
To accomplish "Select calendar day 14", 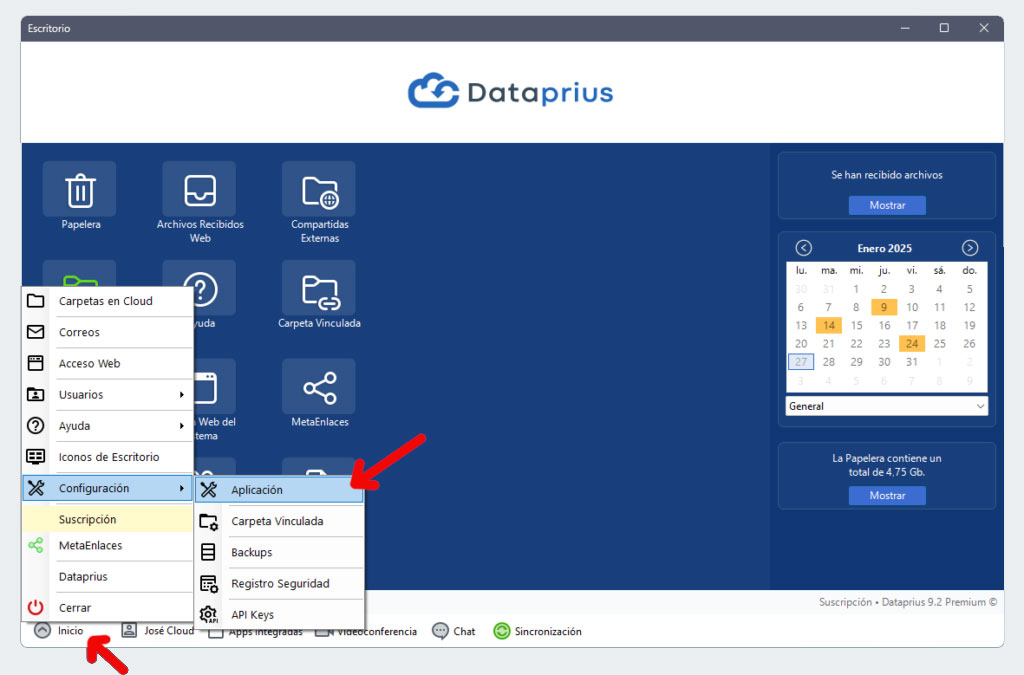I will 829,325.
